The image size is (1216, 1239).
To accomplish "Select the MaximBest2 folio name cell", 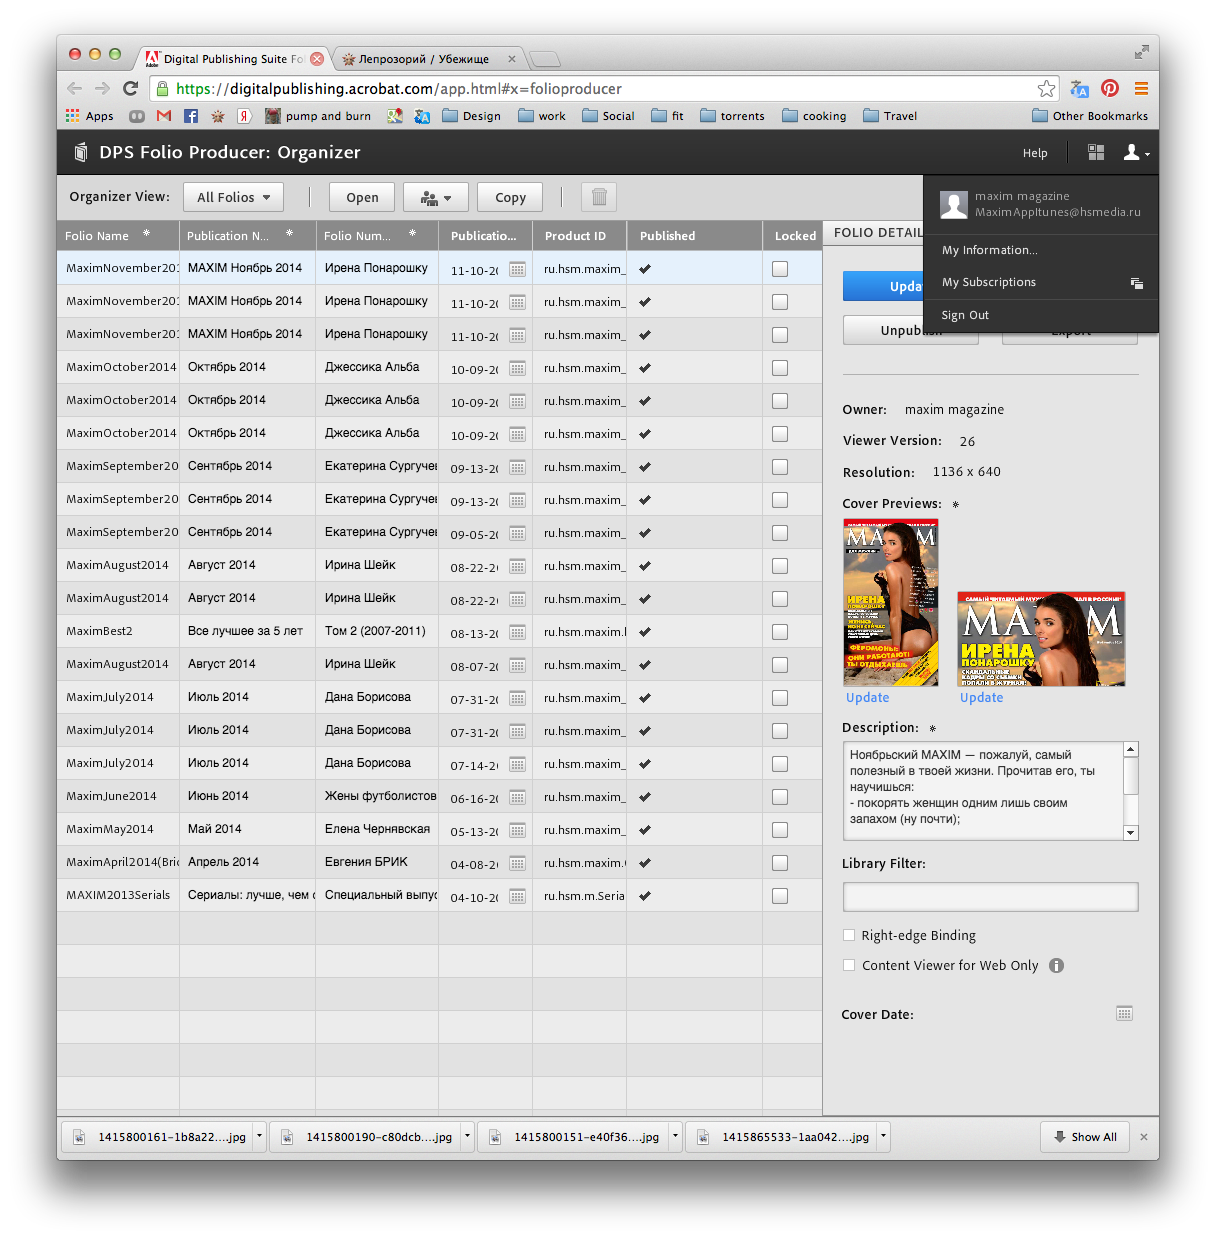I will [118, 631].
